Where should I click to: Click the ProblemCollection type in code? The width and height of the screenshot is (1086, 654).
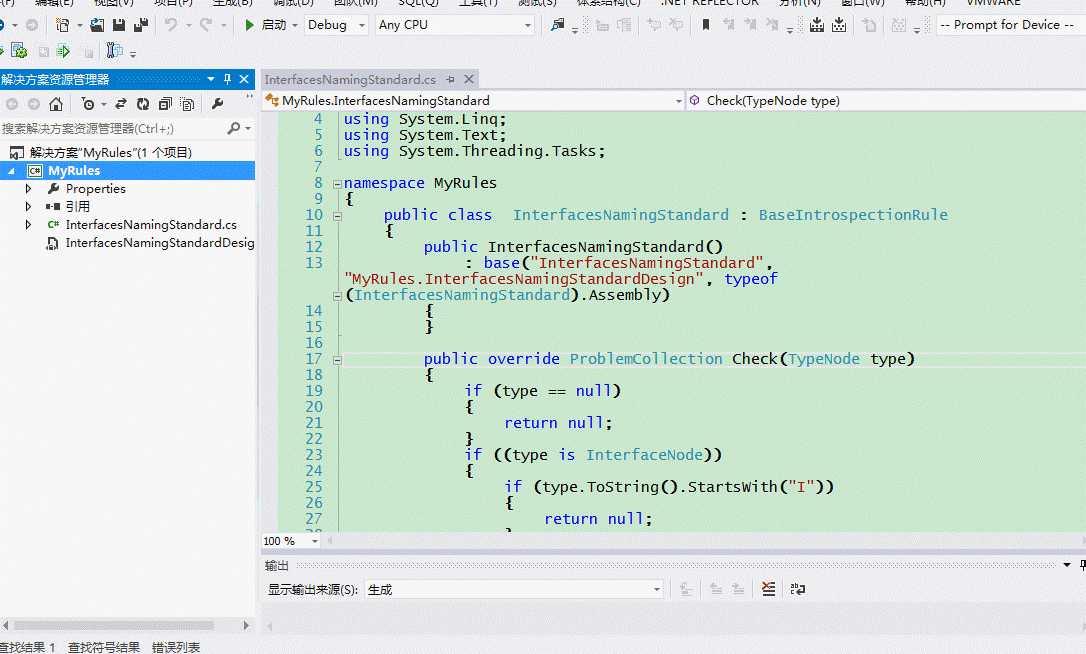coord(646,359)
